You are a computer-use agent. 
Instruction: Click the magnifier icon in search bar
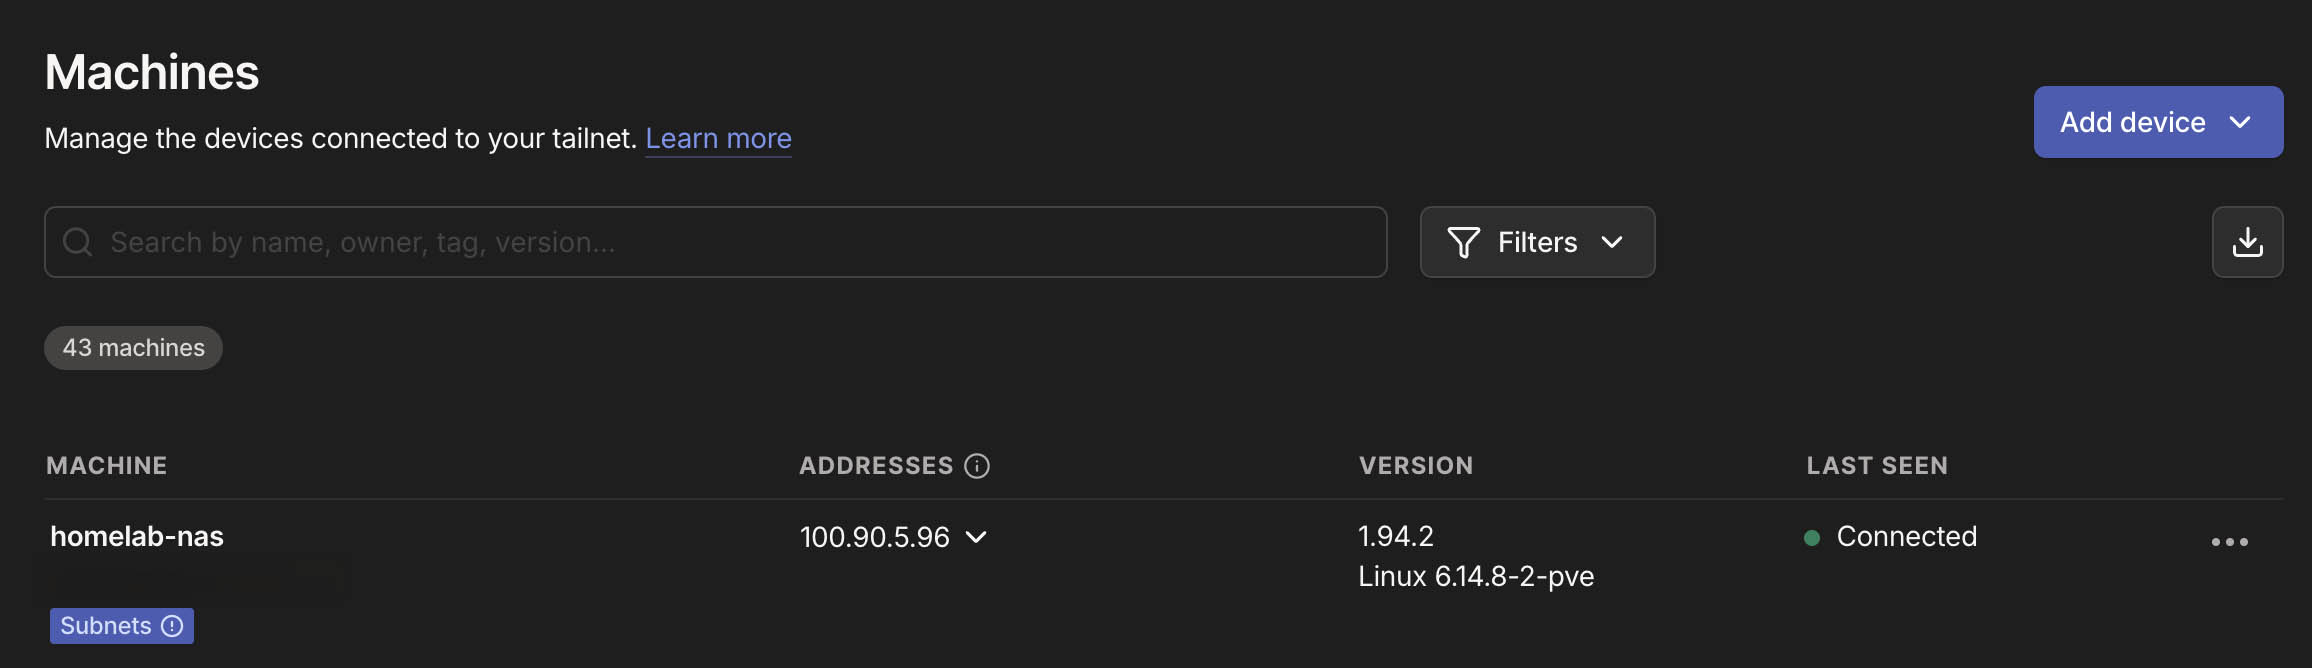click(77, 242)
